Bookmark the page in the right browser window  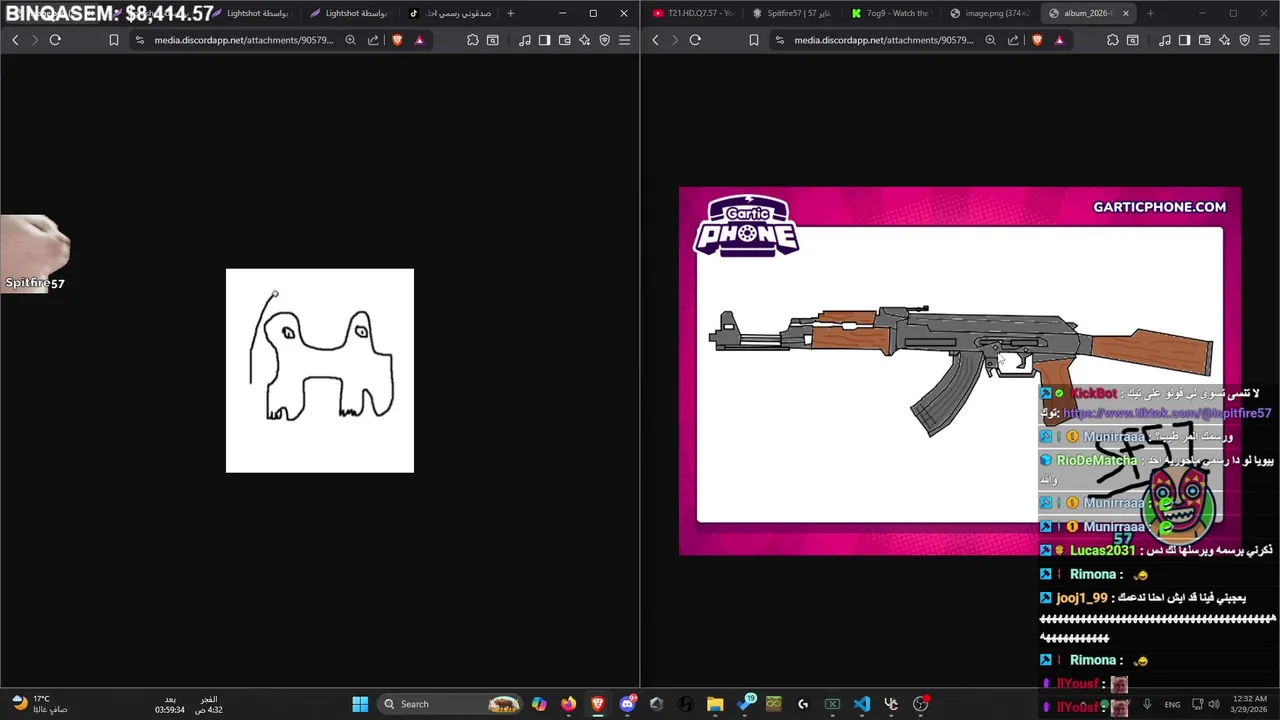(x=754, y=40)
